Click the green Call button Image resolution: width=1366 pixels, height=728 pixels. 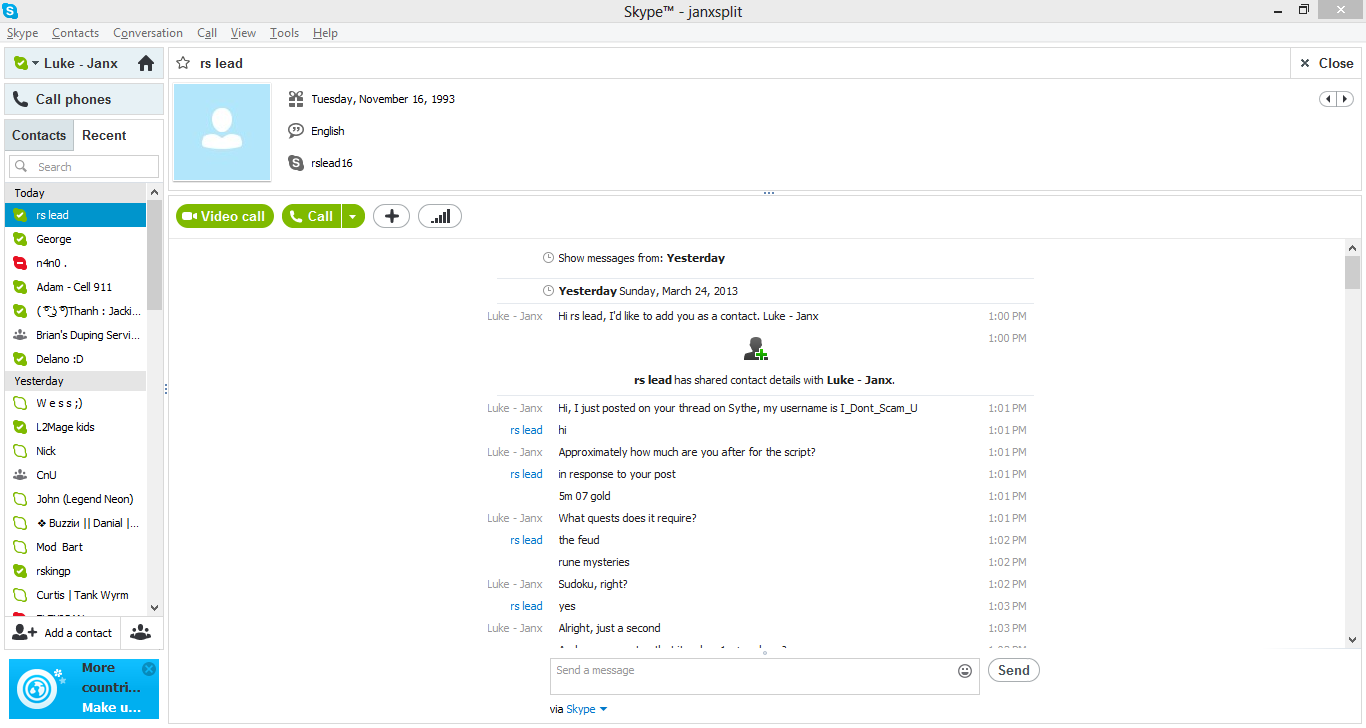click(312, 216)
